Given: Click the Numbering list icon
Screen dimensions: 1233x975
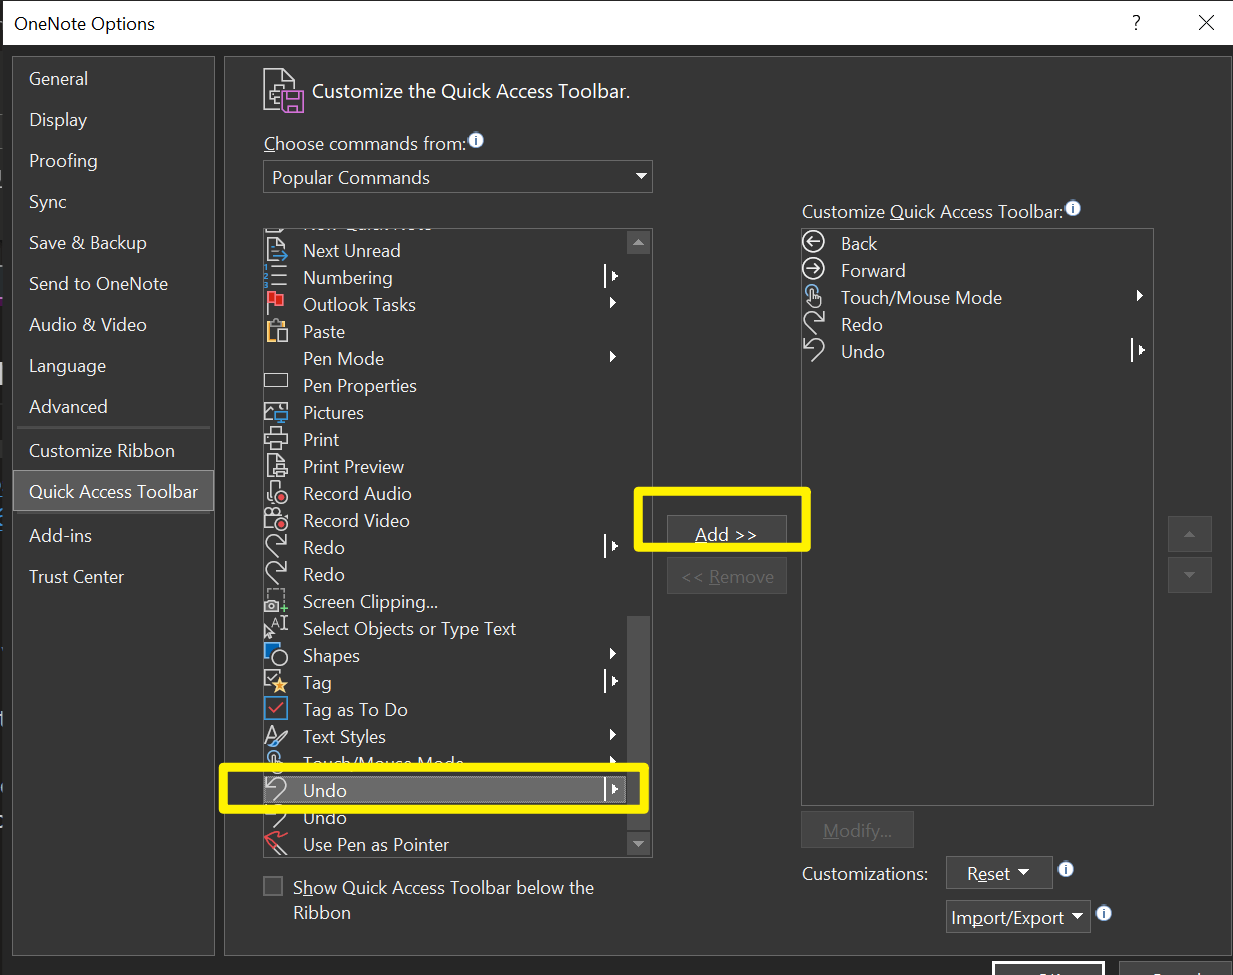Looking at the screenshot, I should tap(276, 277).
